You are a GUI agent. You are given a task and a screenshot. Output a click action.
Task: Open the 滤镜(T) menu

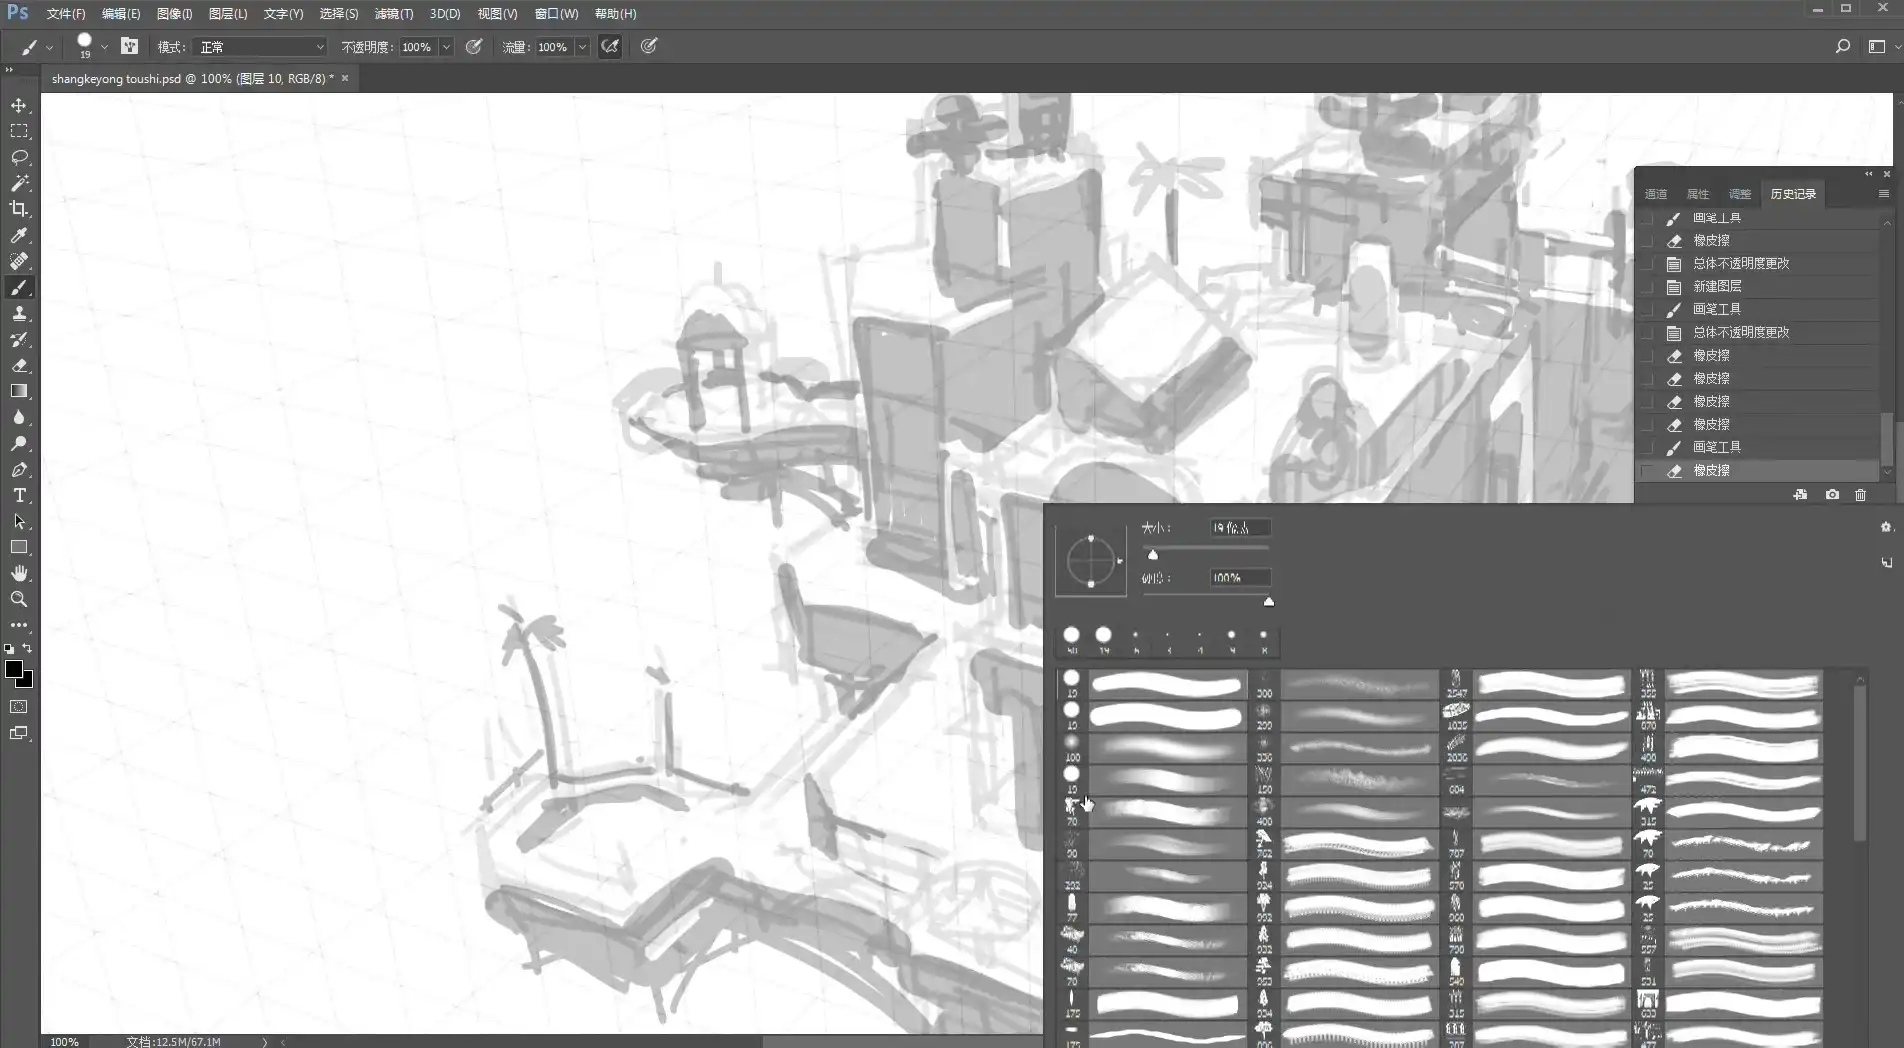(x=393, y=14)
